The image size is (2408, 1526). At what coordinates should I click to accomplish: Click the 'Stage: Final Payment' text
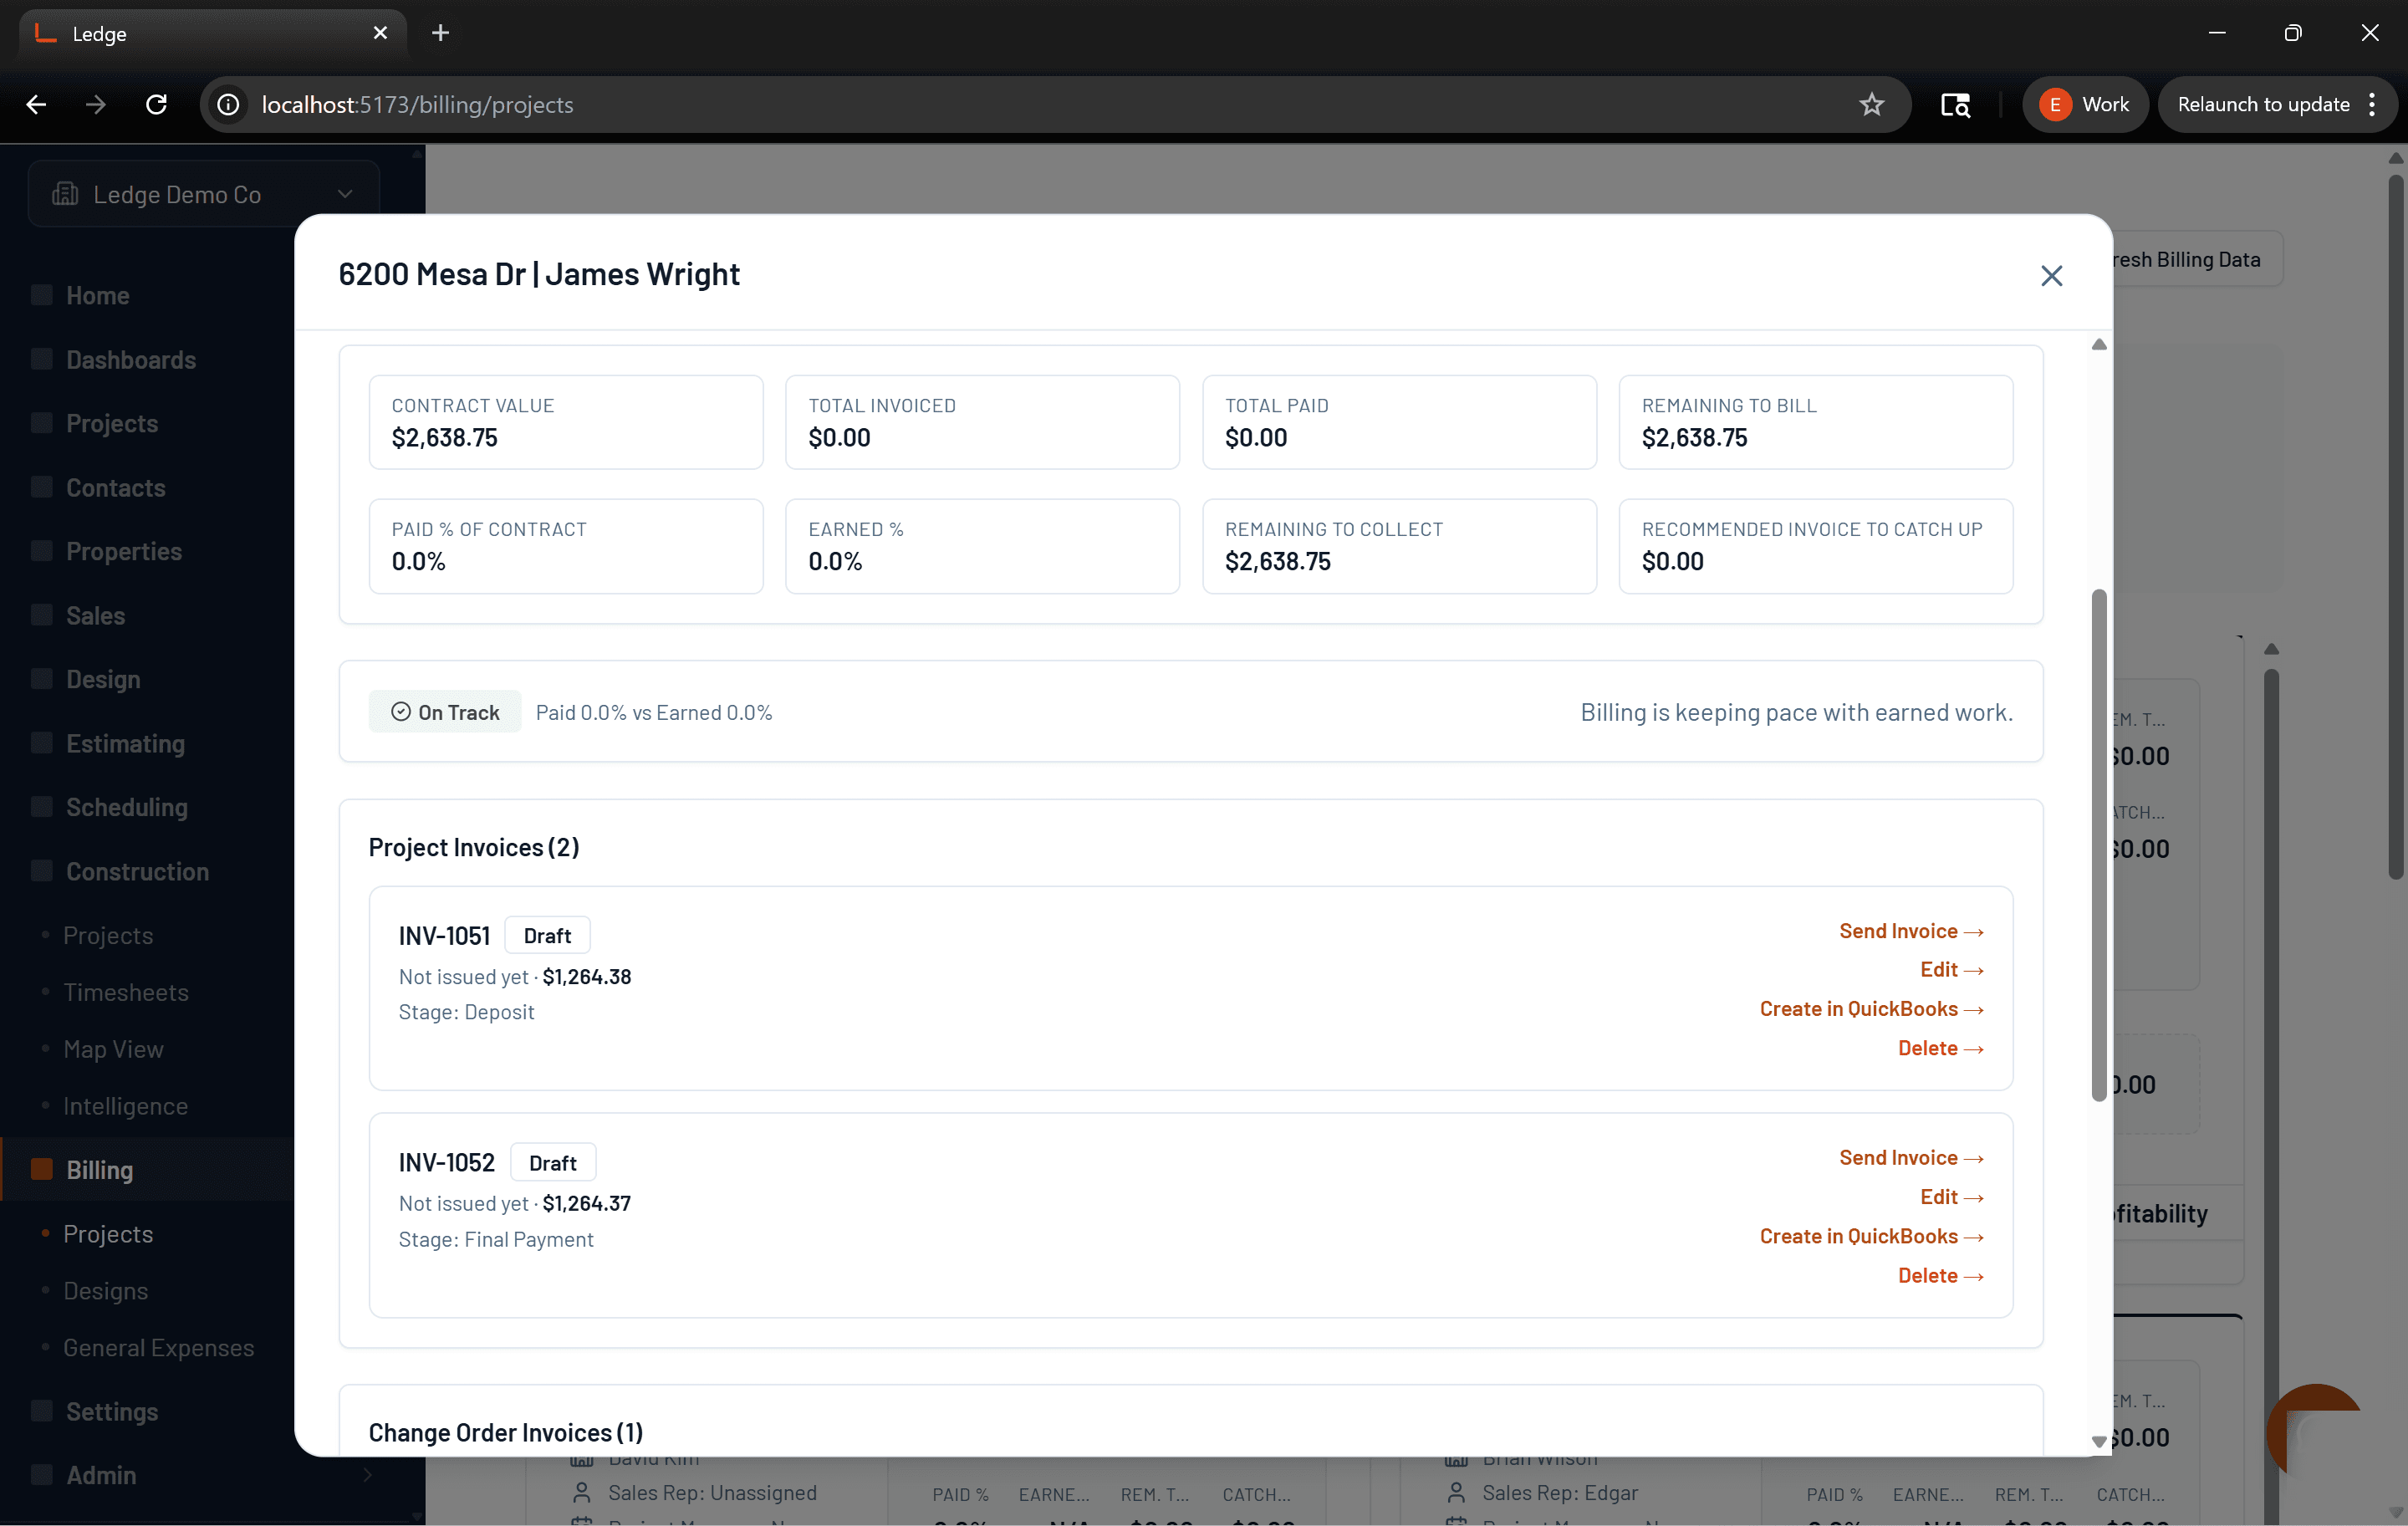point(496,1239)
